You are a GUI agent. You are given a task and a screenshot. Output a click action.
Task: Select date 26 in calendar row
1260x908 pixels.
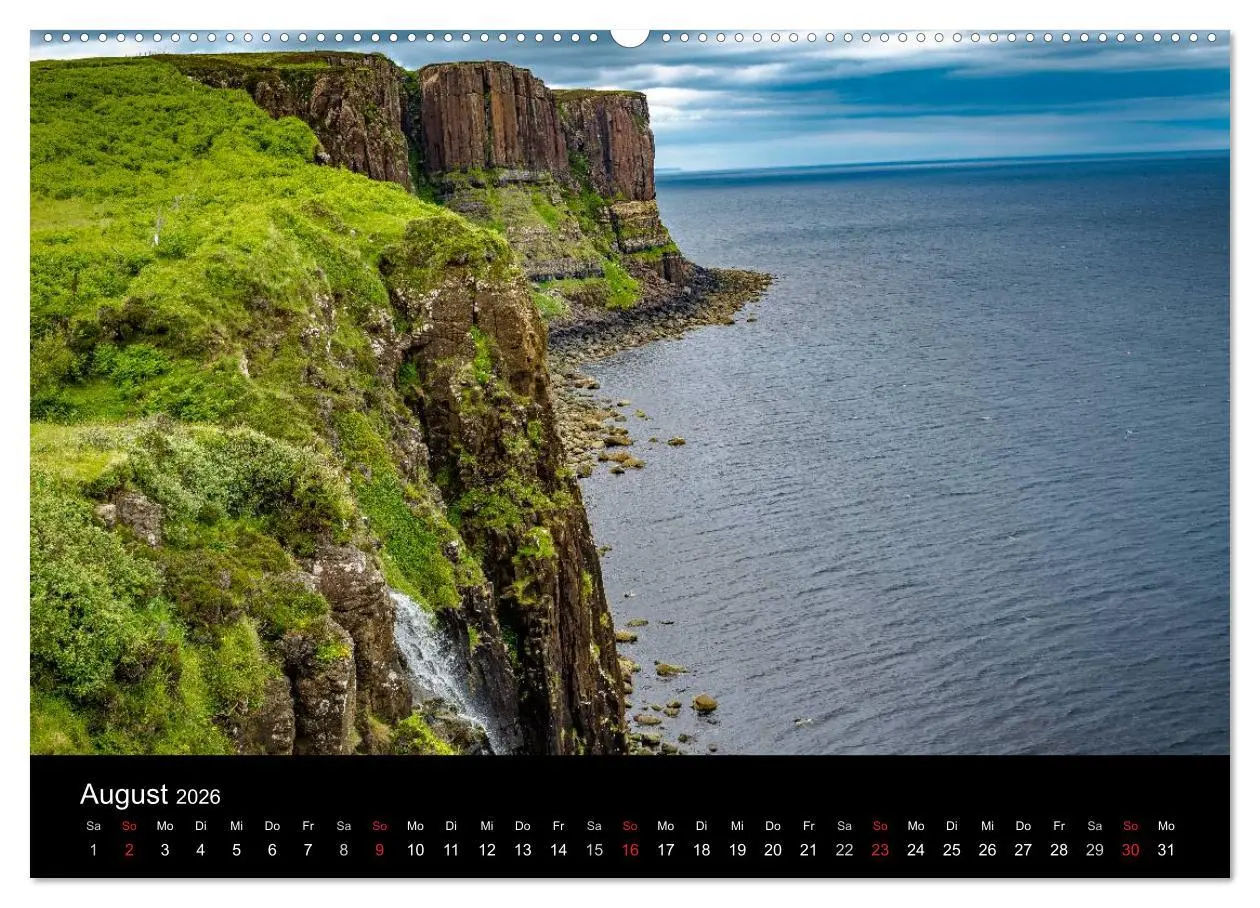pos(988,850)
